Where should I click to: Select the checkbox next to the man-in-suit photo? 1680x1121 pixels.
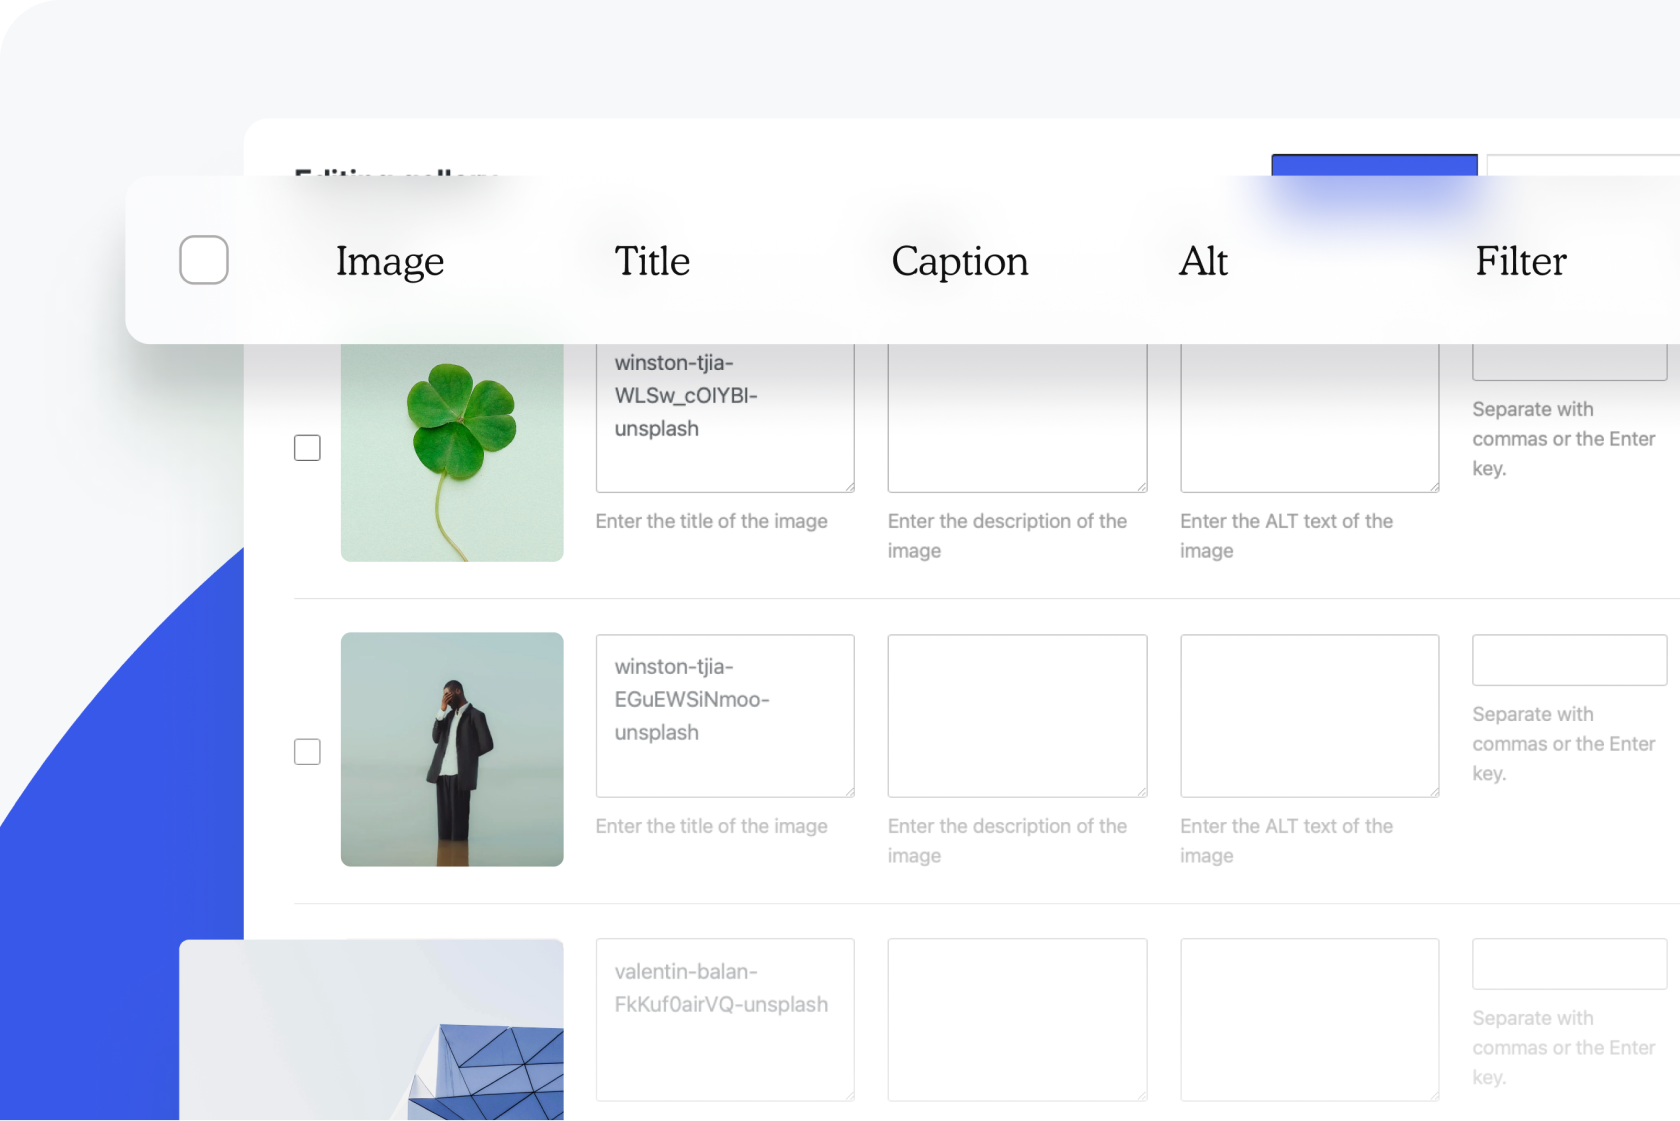[x=307, y=752]
